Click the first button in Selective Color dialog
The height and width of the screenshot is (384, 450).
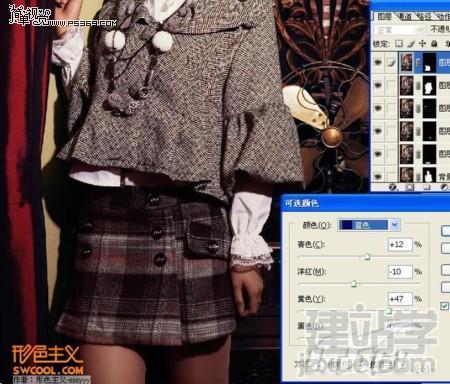click(x=445, y=231)
